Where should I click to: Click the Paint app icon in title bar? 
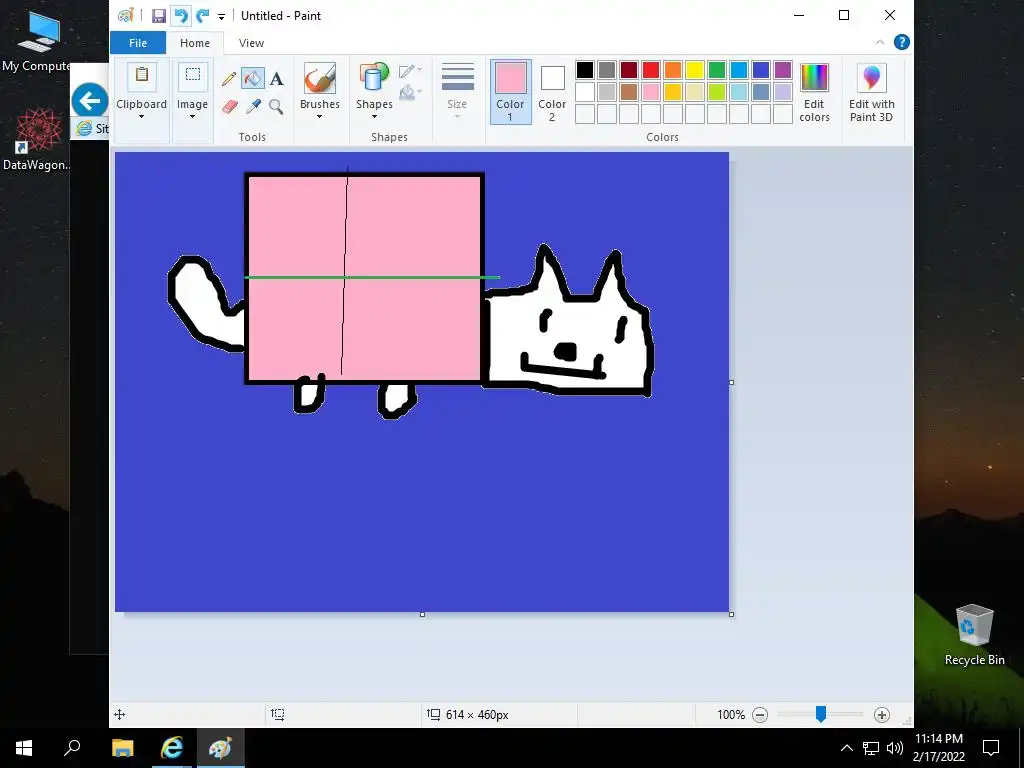point(125,16)
